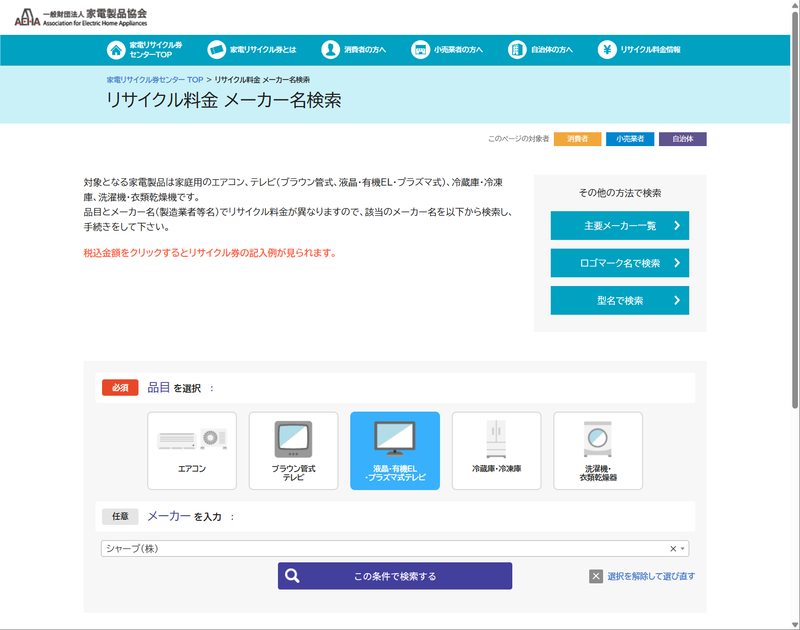Click the person icon on 消費者の方へ
This screenshot has height=630, width=800.
click(329, 49)
